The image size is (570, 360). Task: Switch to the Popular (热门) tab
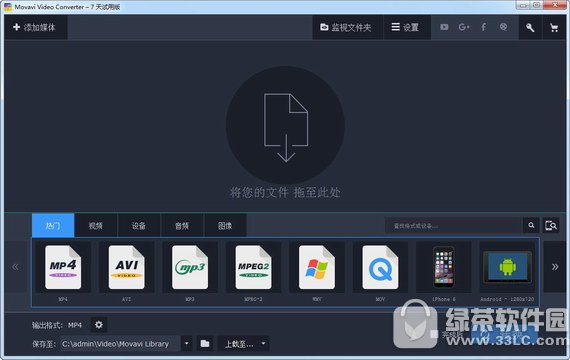pyautogui.click(x=53, y=225)
